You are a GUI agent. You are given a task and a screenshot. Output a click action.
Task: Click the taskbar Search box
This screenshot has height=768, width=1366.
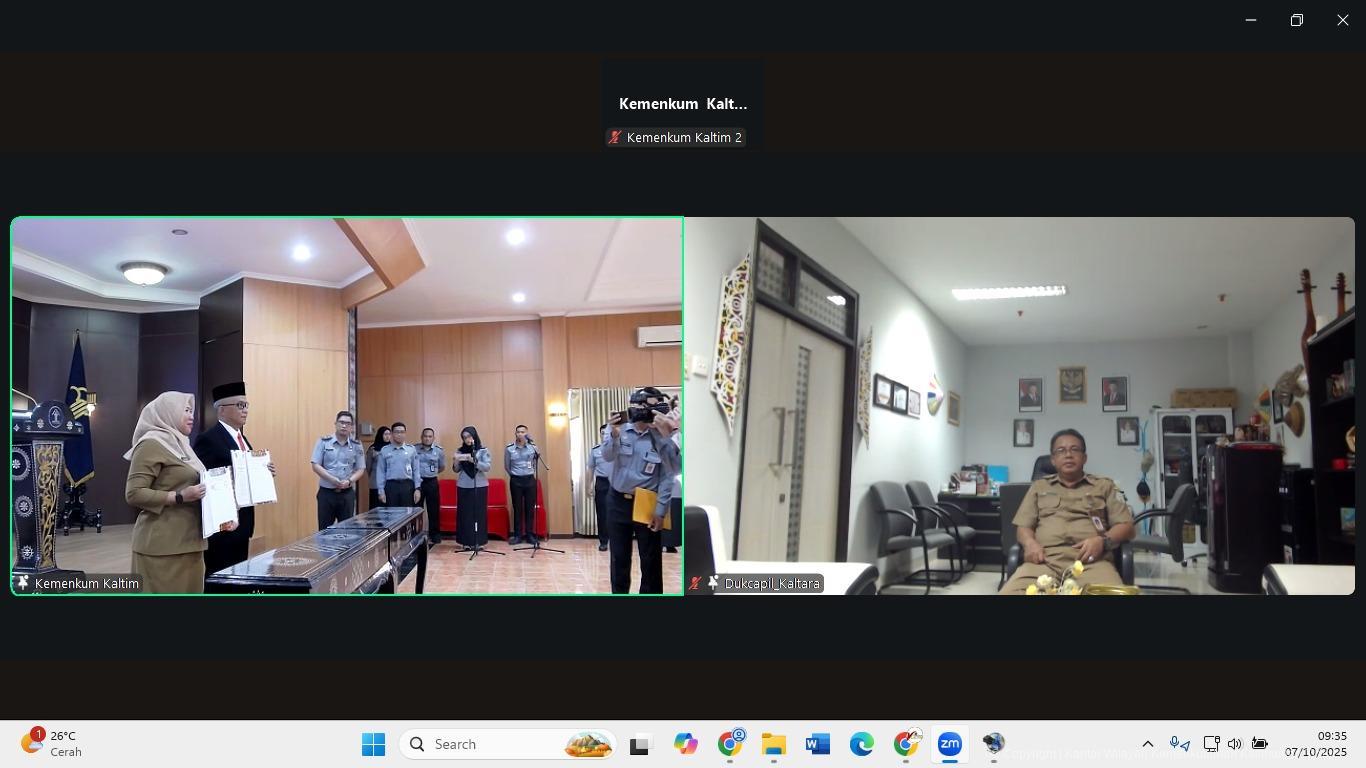coord(508,744)
